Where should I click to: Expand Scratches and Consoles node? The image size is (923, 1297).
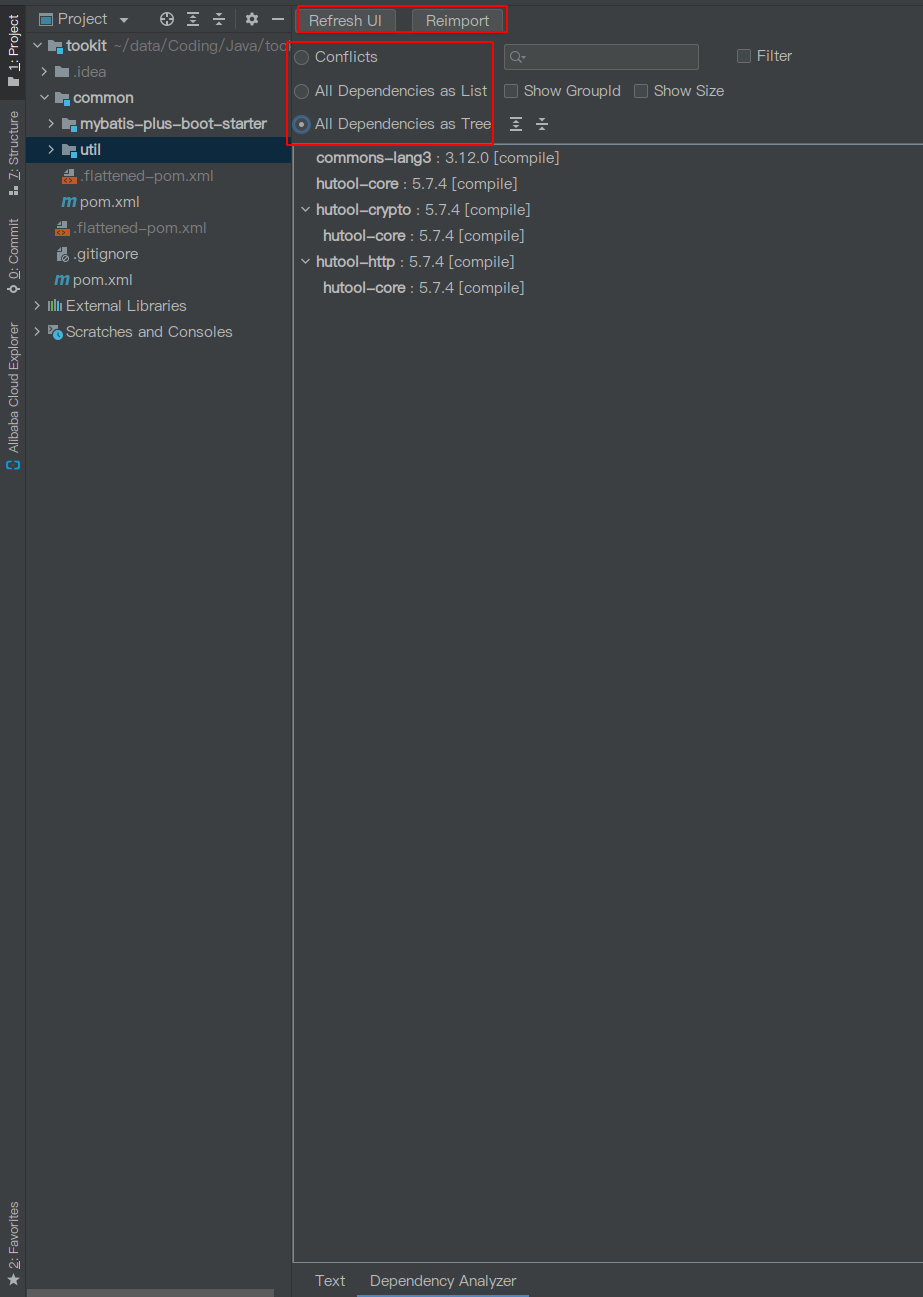coord(37,332)
